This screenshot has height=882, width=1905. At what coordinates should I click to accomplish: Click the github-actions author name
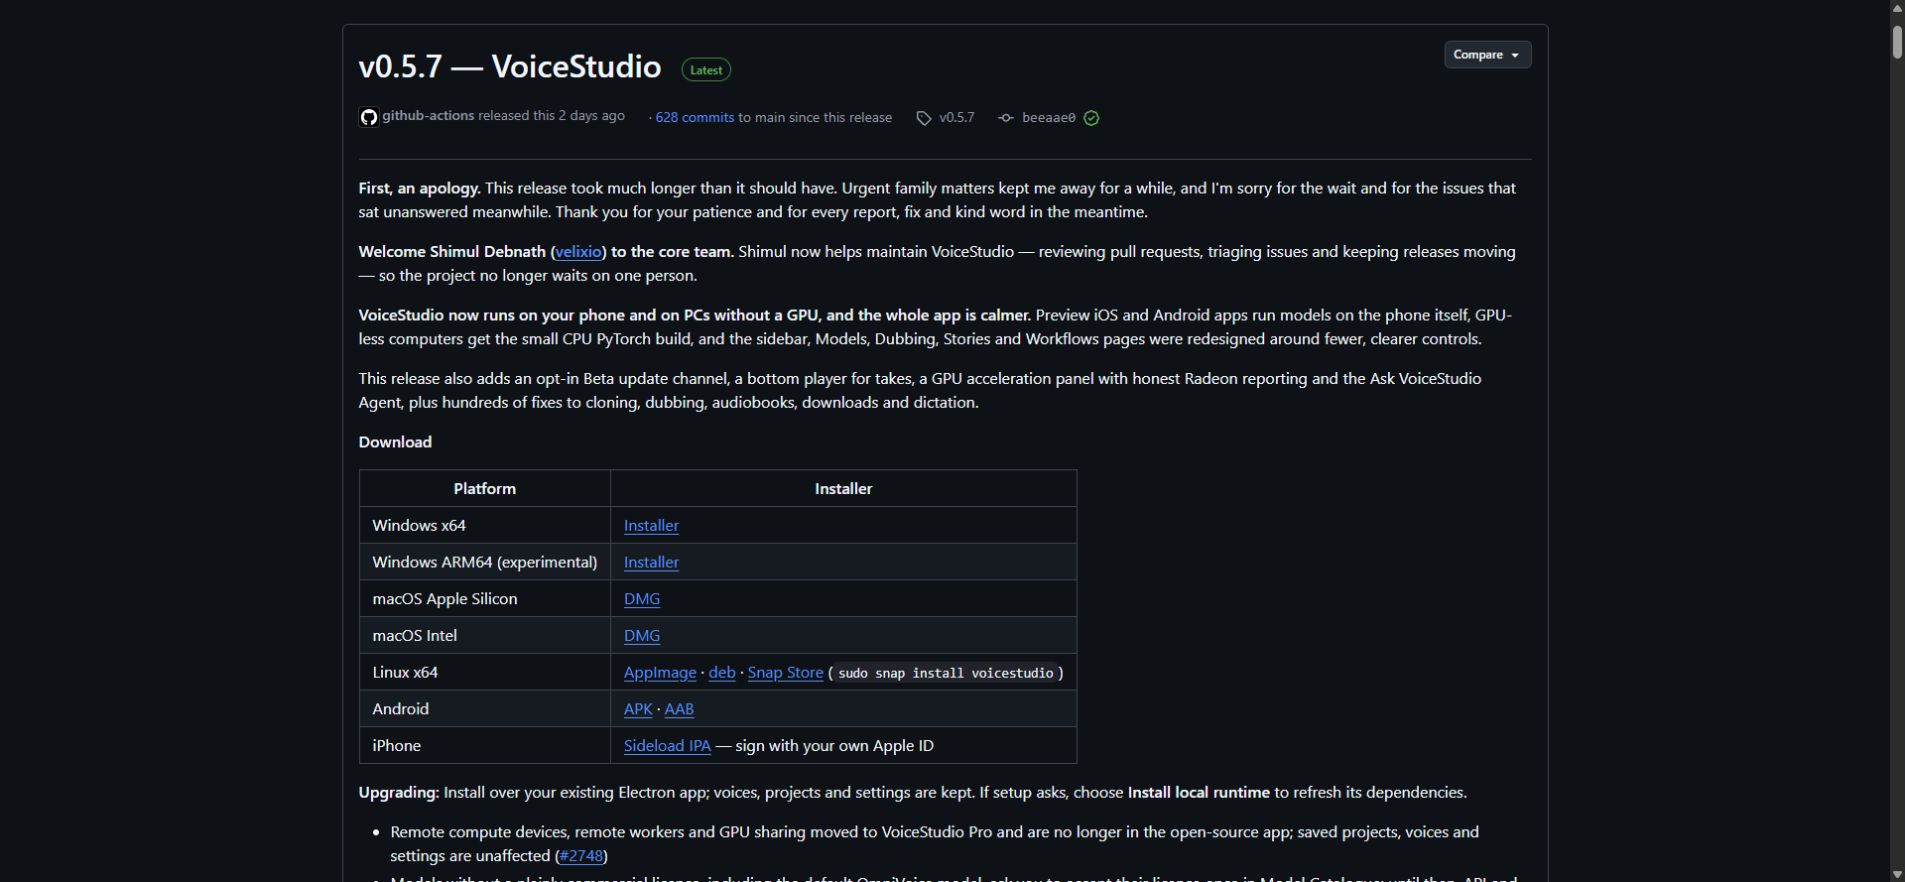(428, 116)
